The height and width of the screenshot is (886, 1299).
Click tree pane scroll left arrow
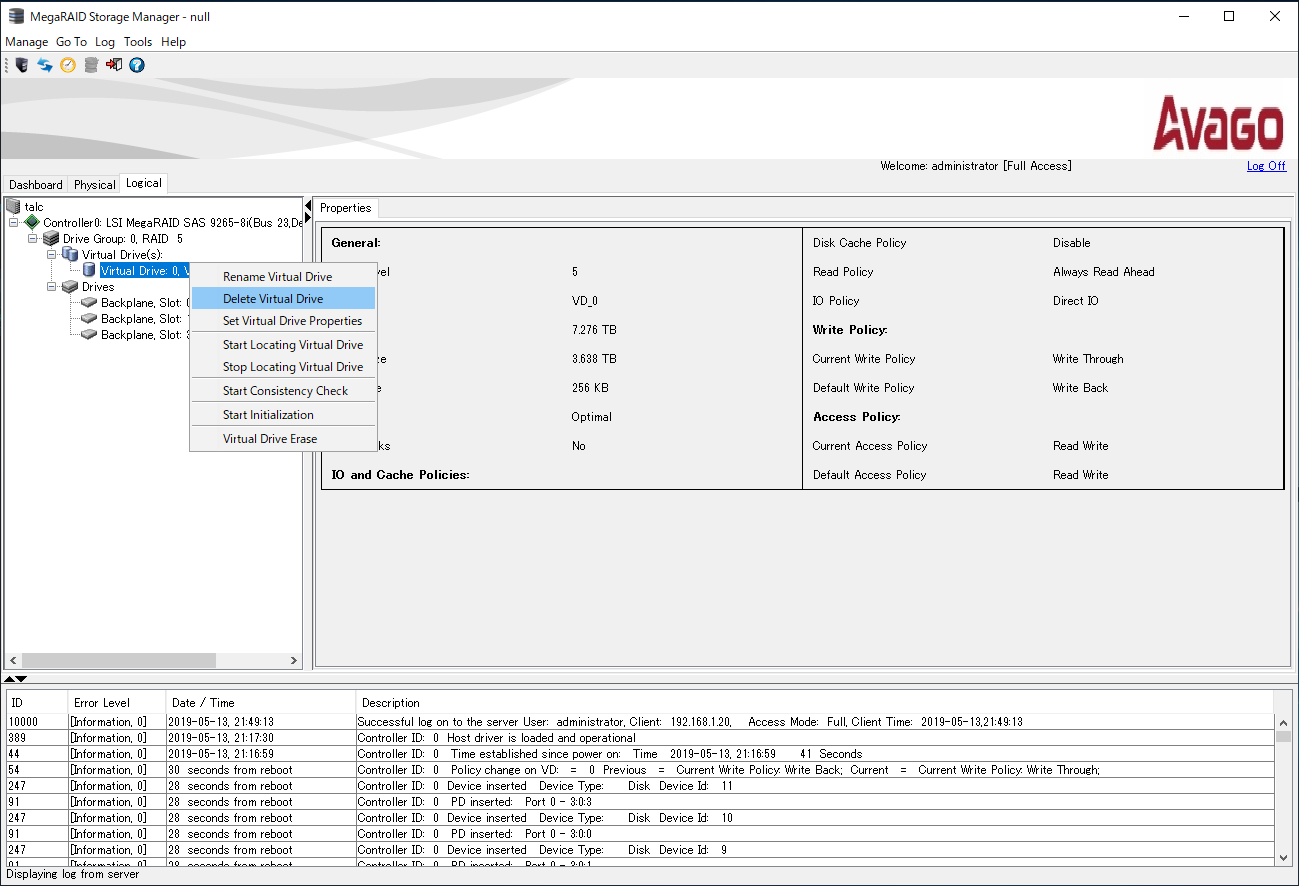[x=13, y=661]
